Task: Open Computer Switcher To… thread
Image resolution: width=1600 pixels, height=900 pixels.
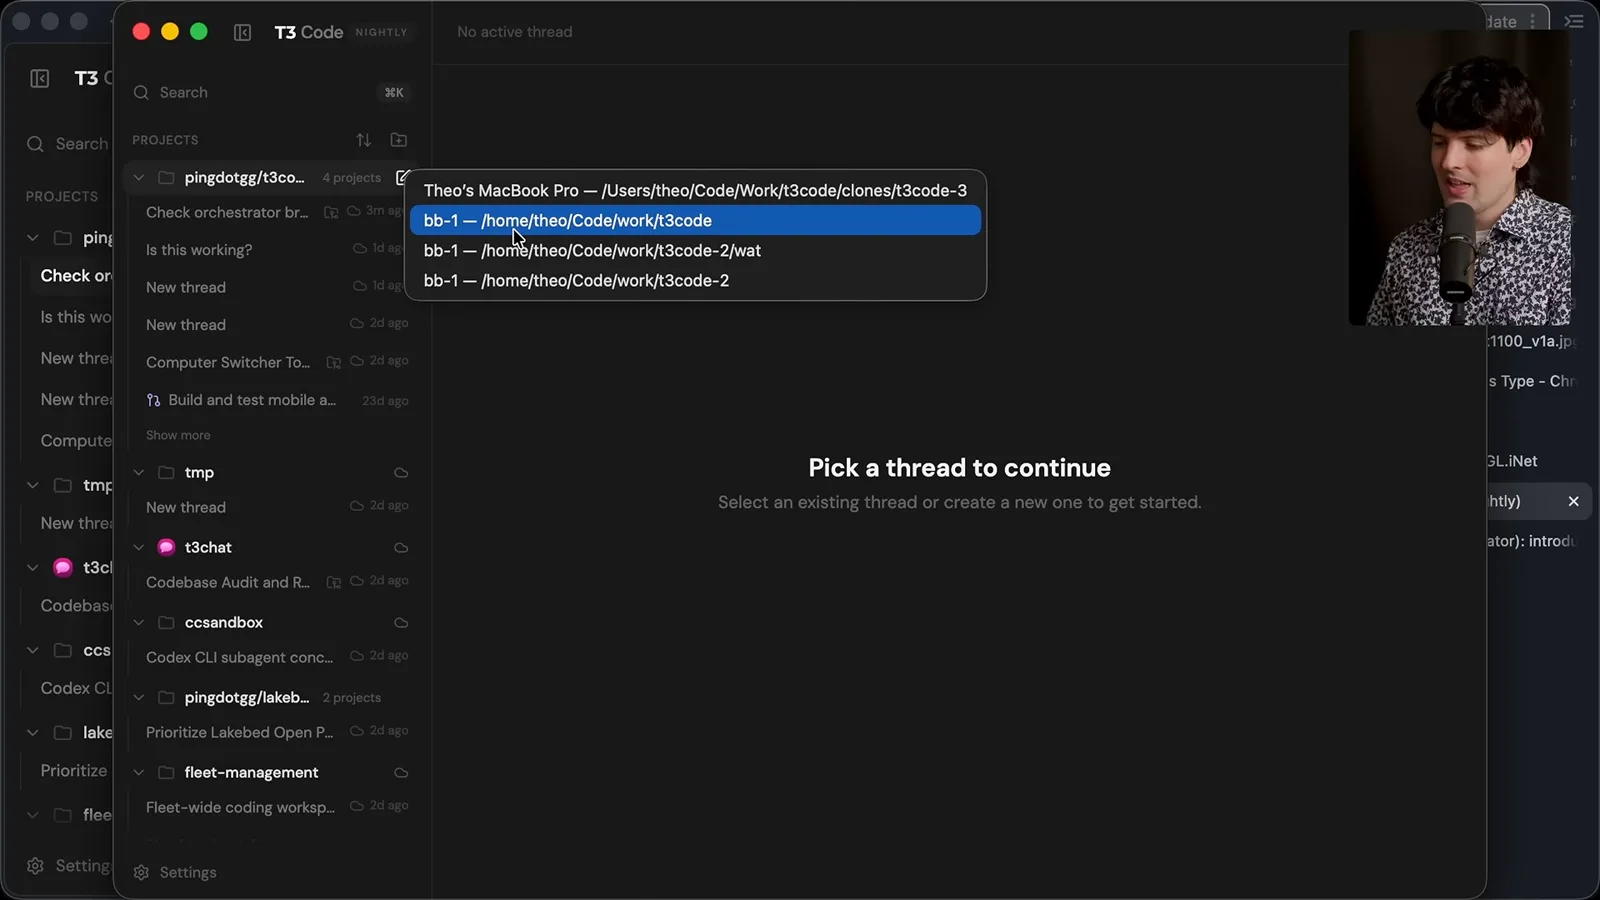Action: [228, 362]
